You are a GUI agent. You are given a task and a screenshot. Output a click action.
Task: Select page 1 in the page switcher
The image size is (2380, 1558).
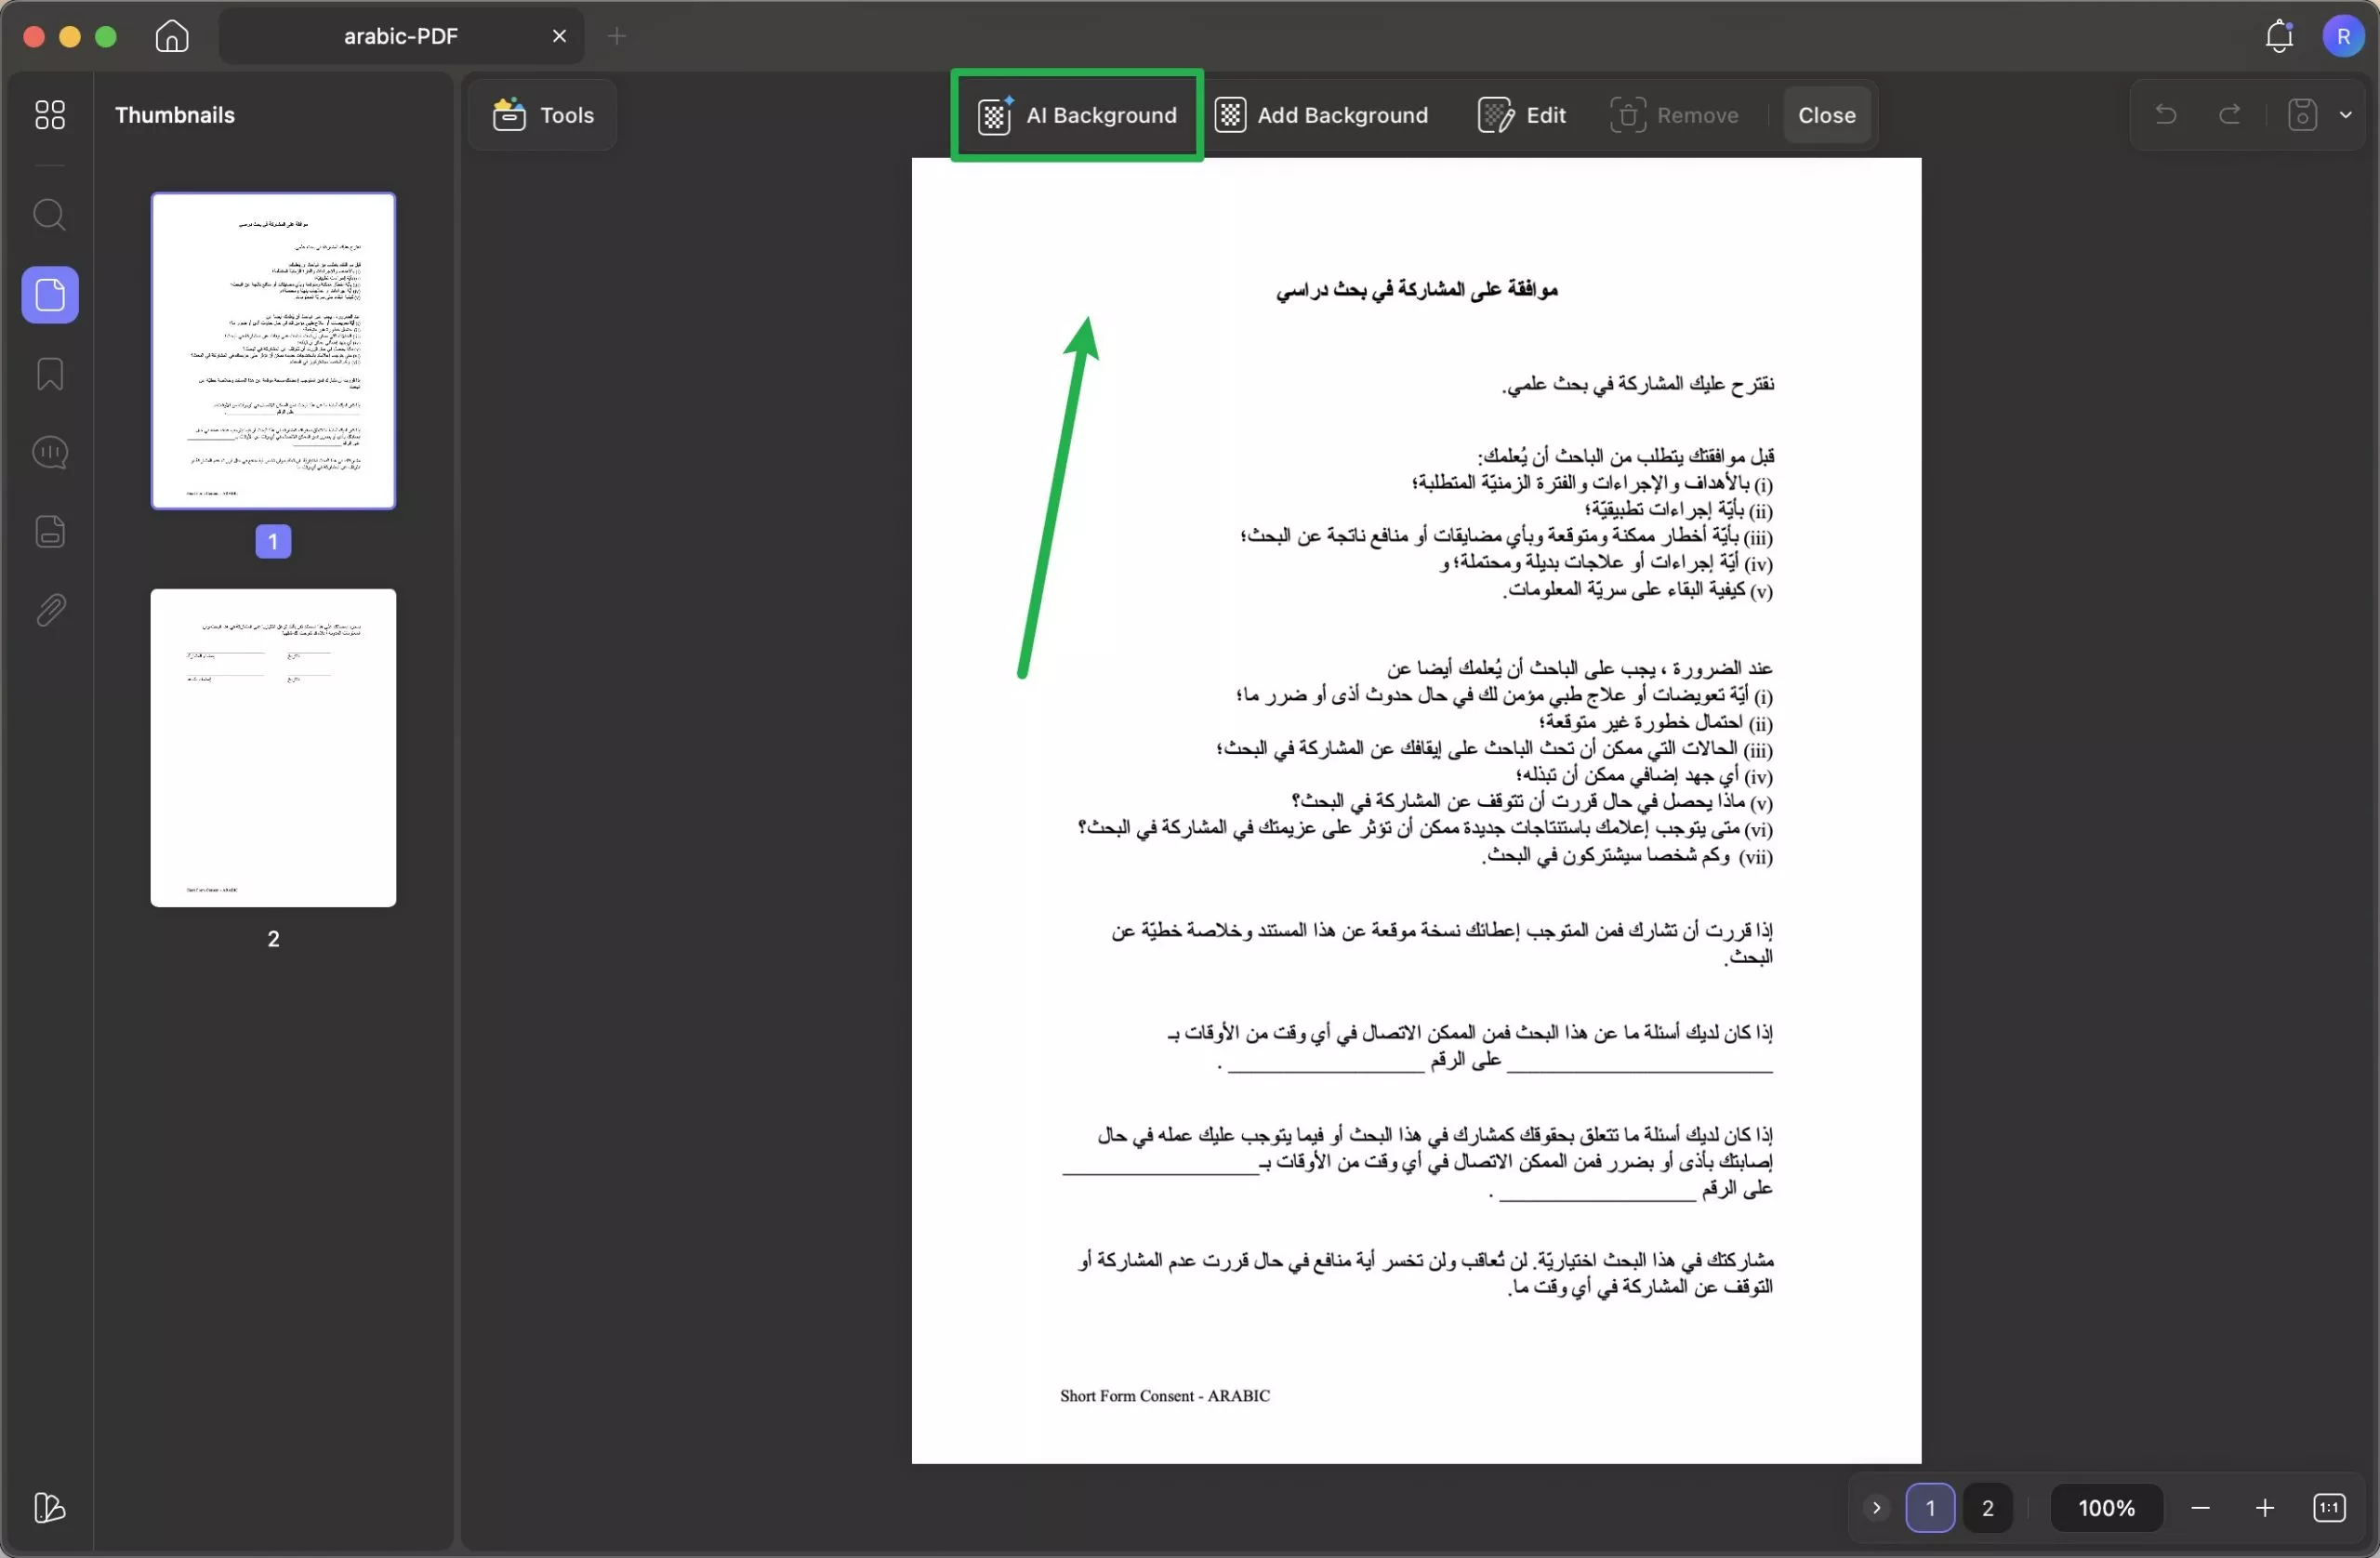tap(1931, 1508)
